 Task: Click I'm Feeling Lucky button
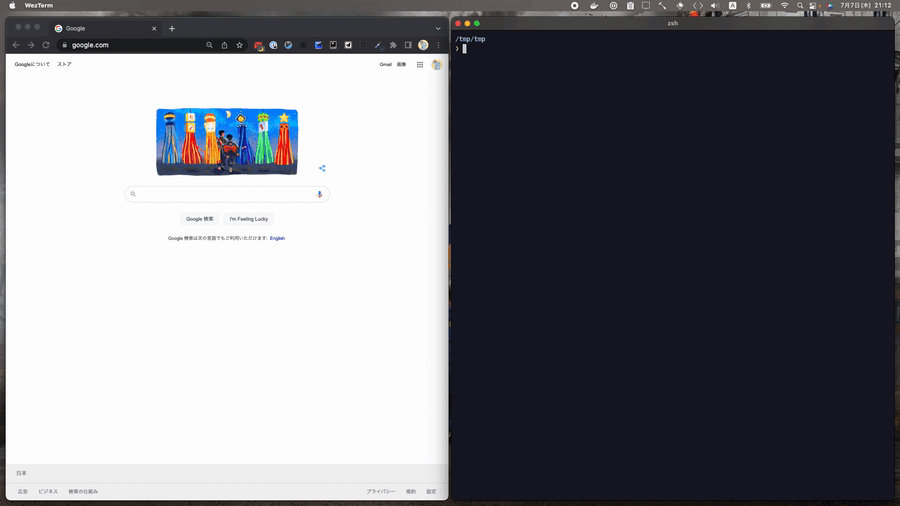point(249,219)
